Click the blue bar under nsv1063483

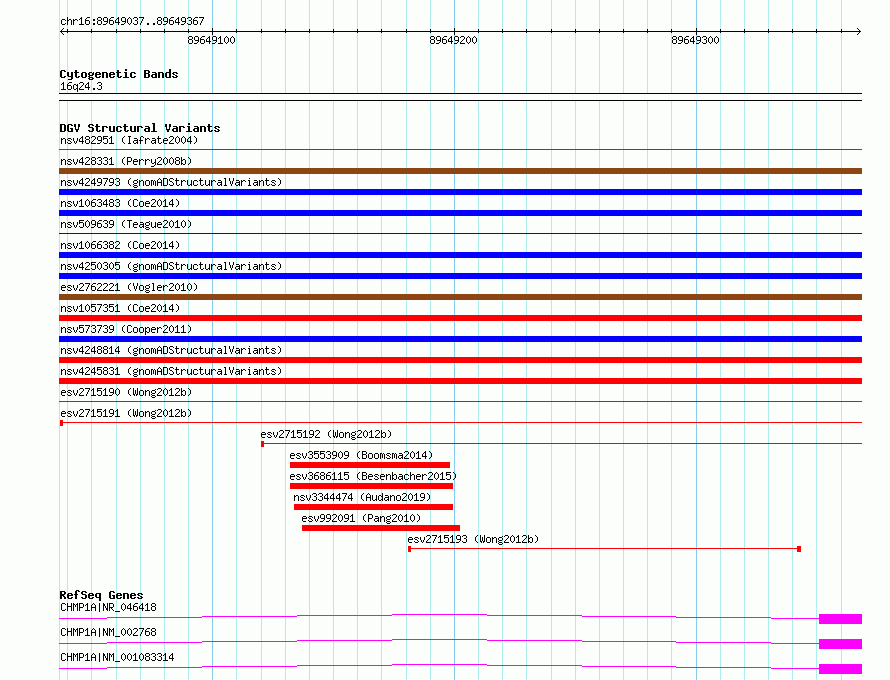(x=460, y=213)
